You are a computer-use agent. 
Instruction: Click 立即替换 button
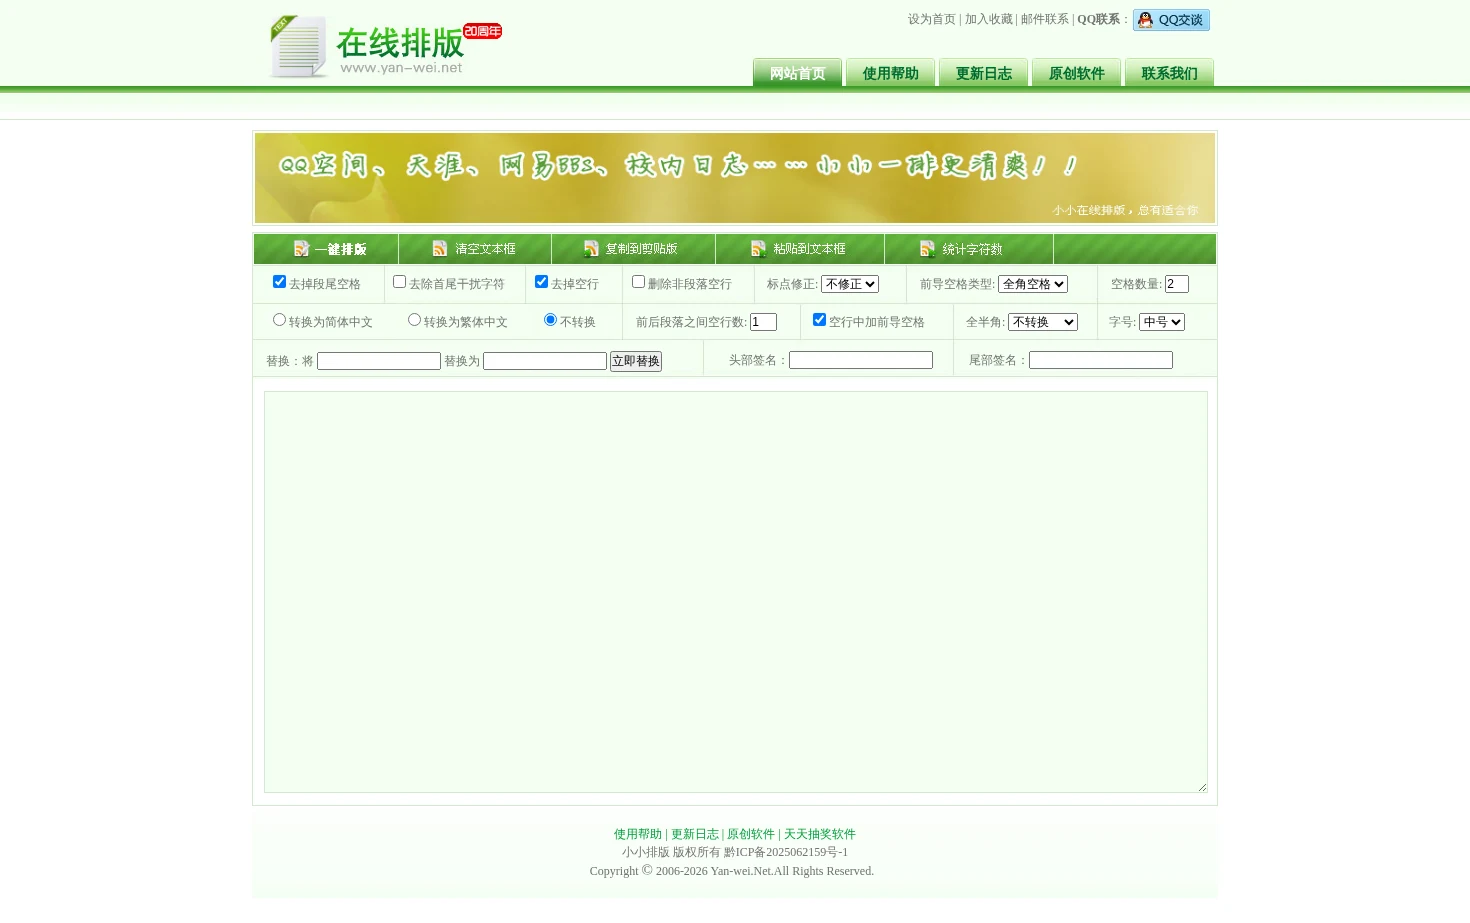tap(636, 361)
